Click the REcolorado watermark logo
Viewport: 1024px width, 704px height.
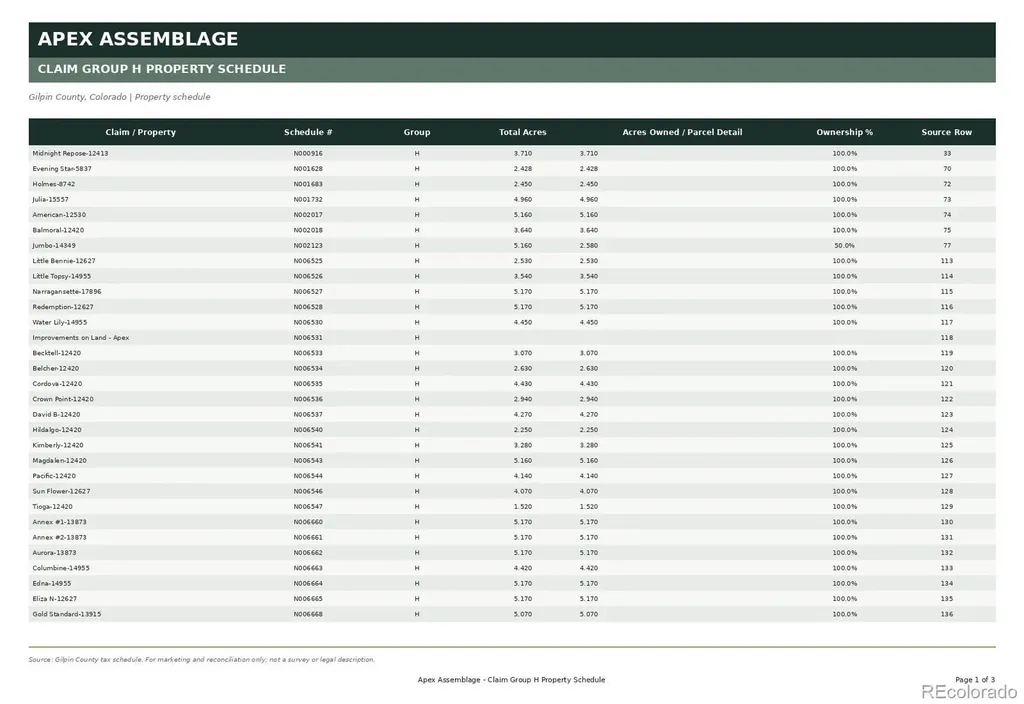pos(969,692)
